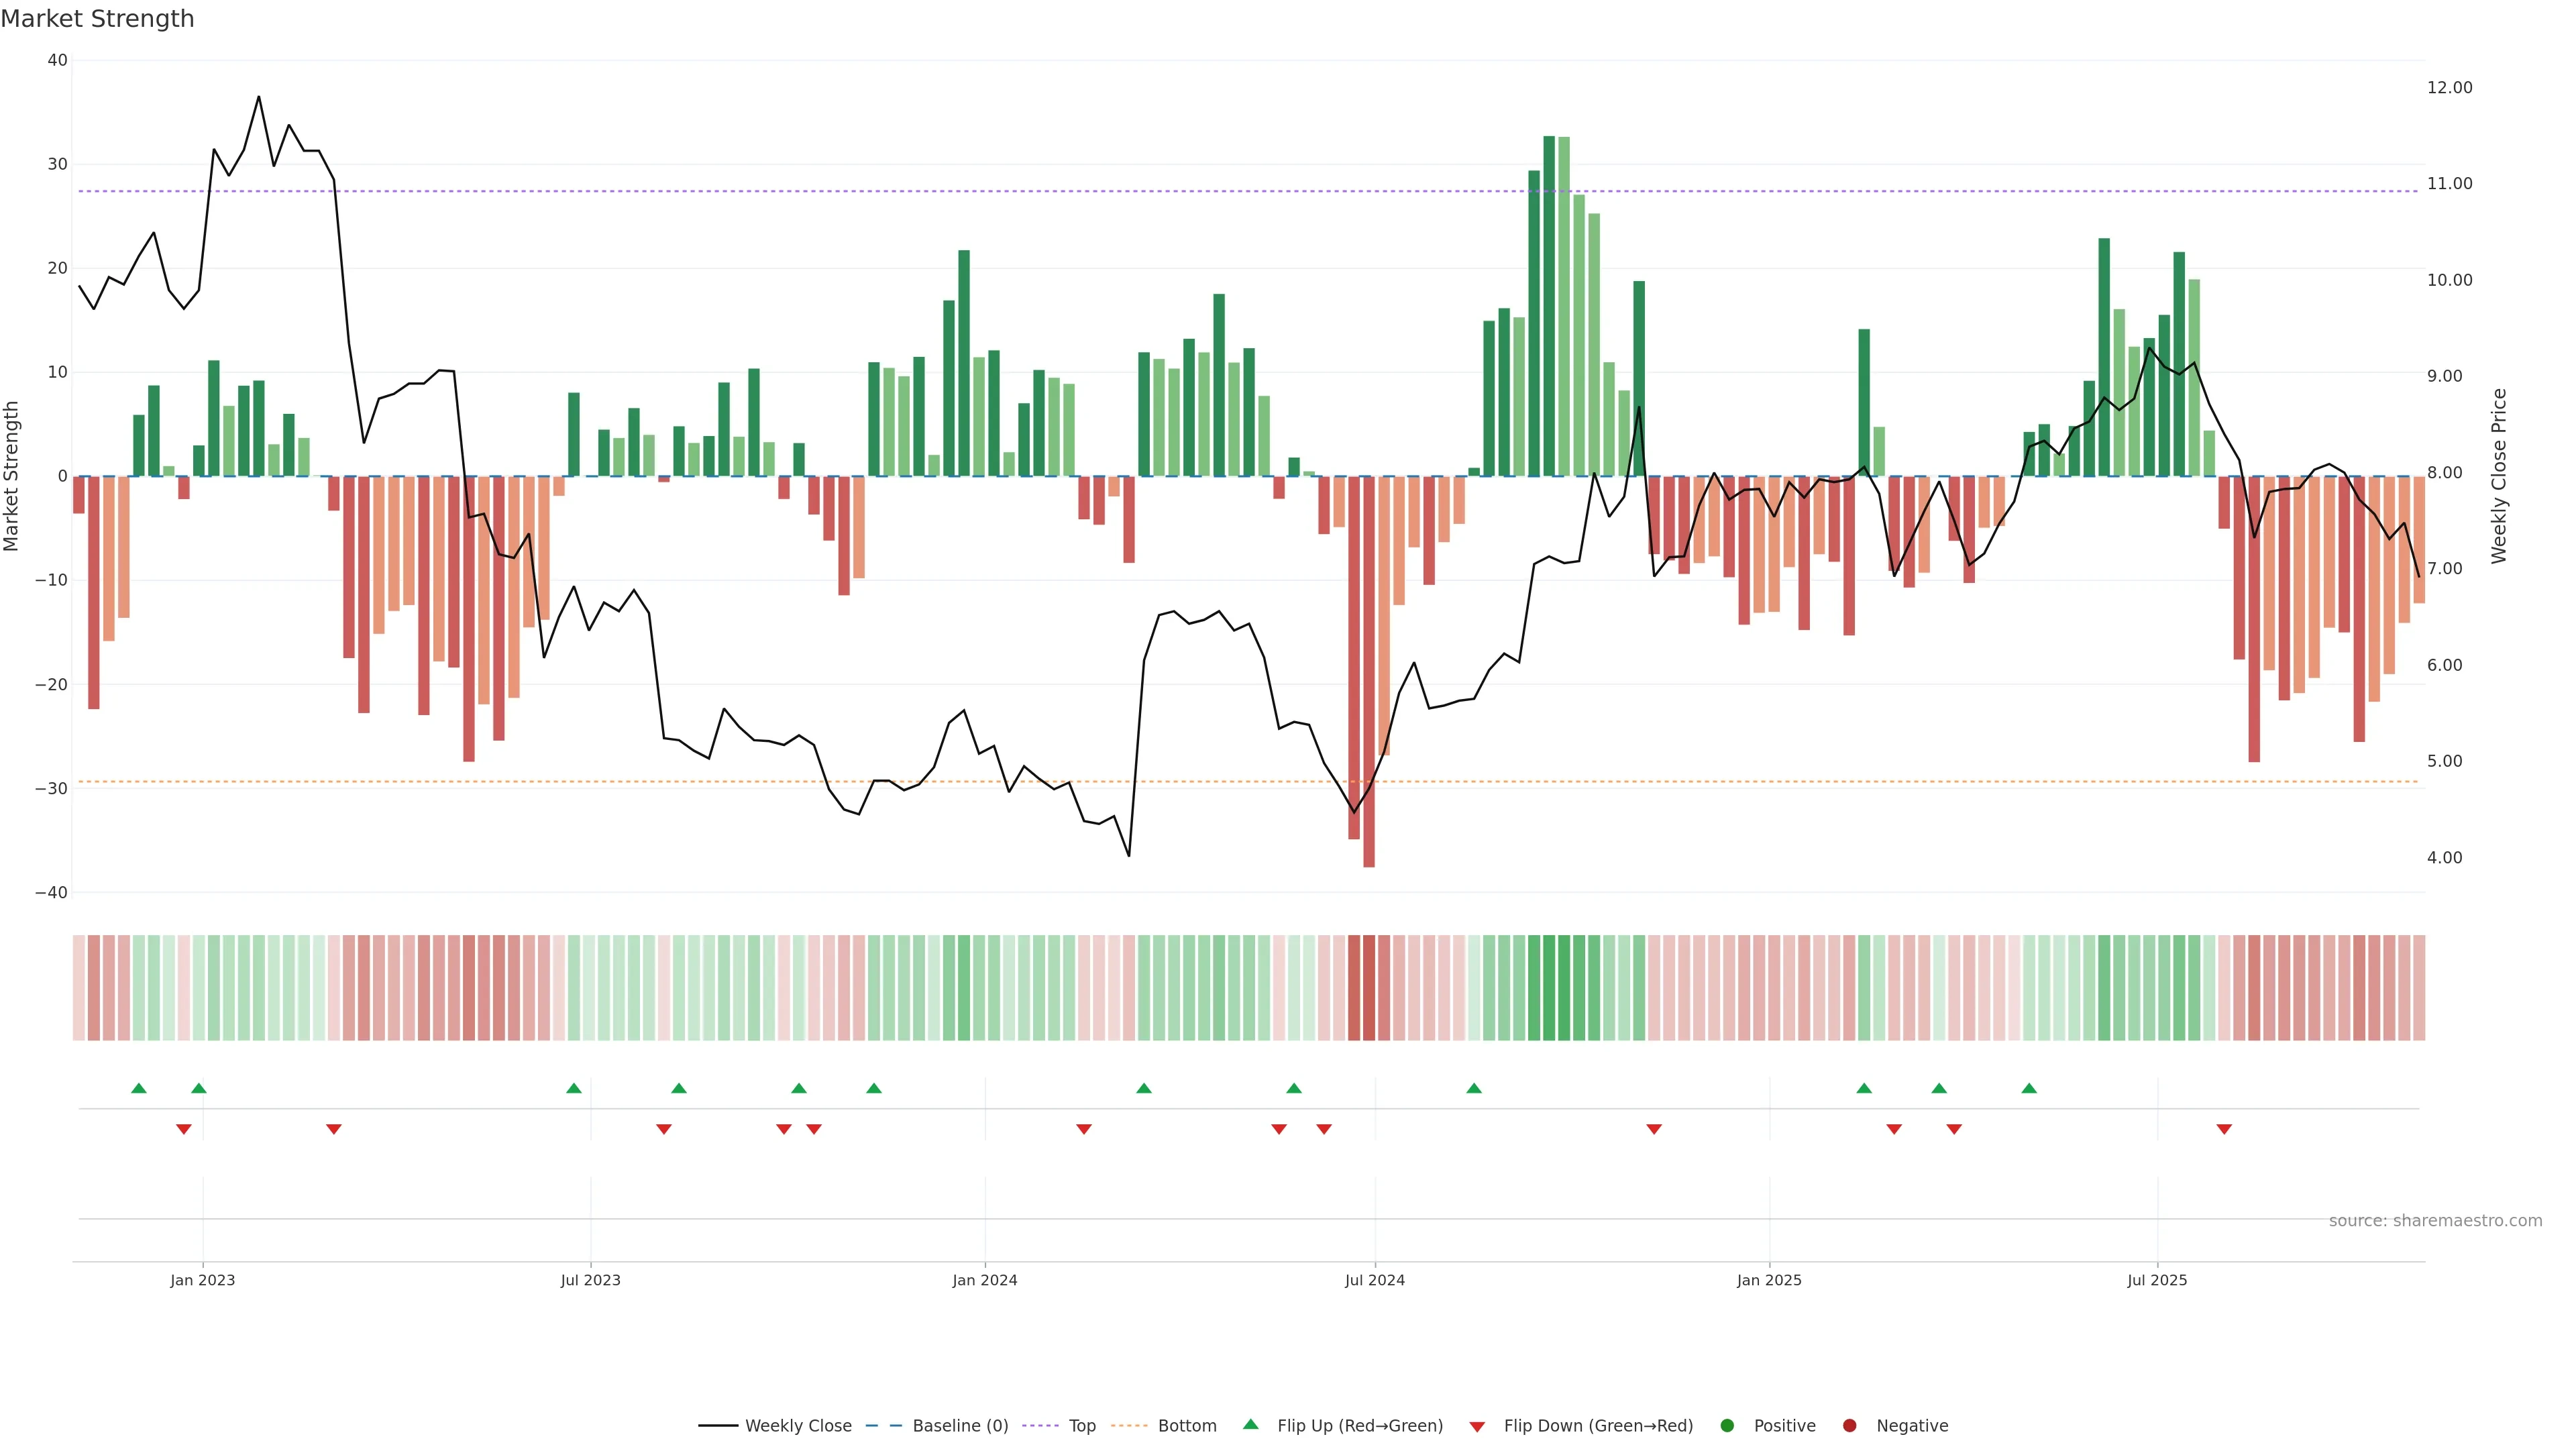Click the Flip Down red triangle legend icon
The height and width of the screenshot is (1449, 2576).
(1477, 1427)
